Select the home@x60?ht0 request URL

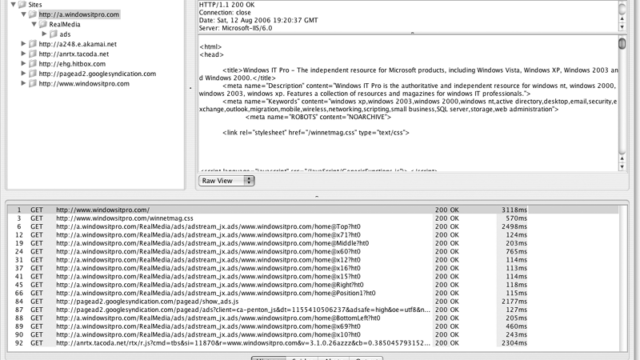208,251
